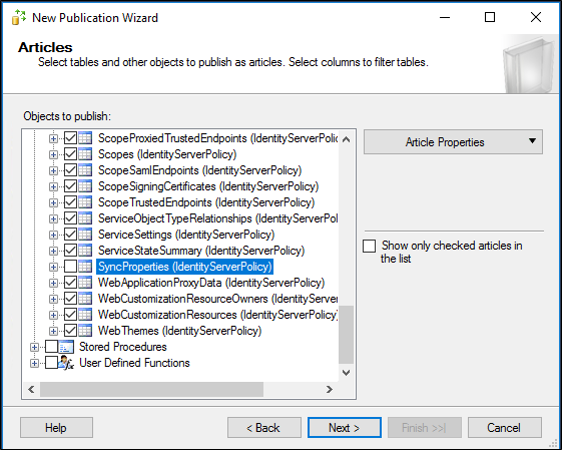Expand the WebThemes table node
562x450 pixels.
click(x=53, y=331)
